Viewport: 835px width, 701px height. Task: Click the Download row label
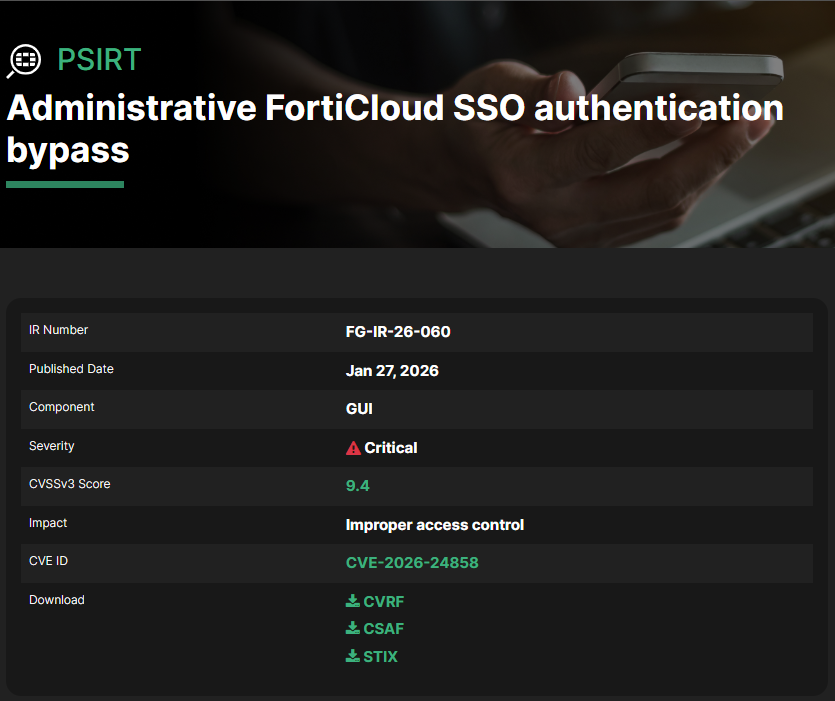[x=57, y=600]
